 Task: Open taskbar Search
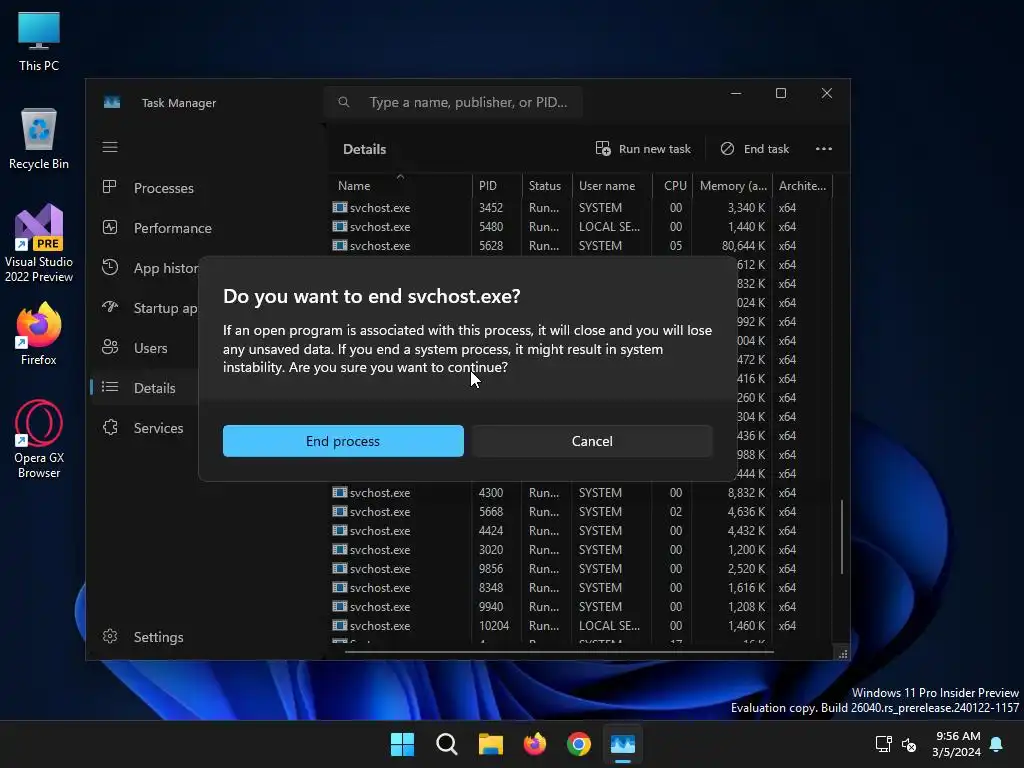tap(447, 744)
